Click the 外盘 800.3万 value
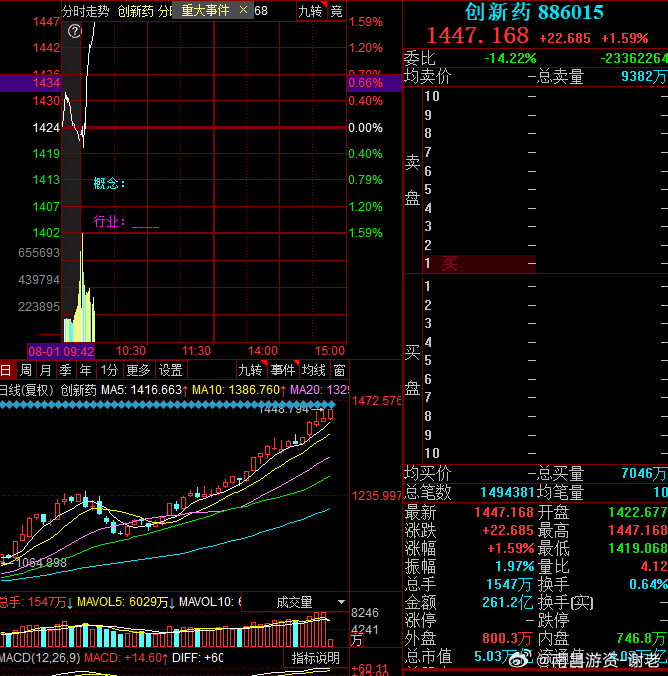The width and height of the screenshot is (668, 676). pos(508,638)
